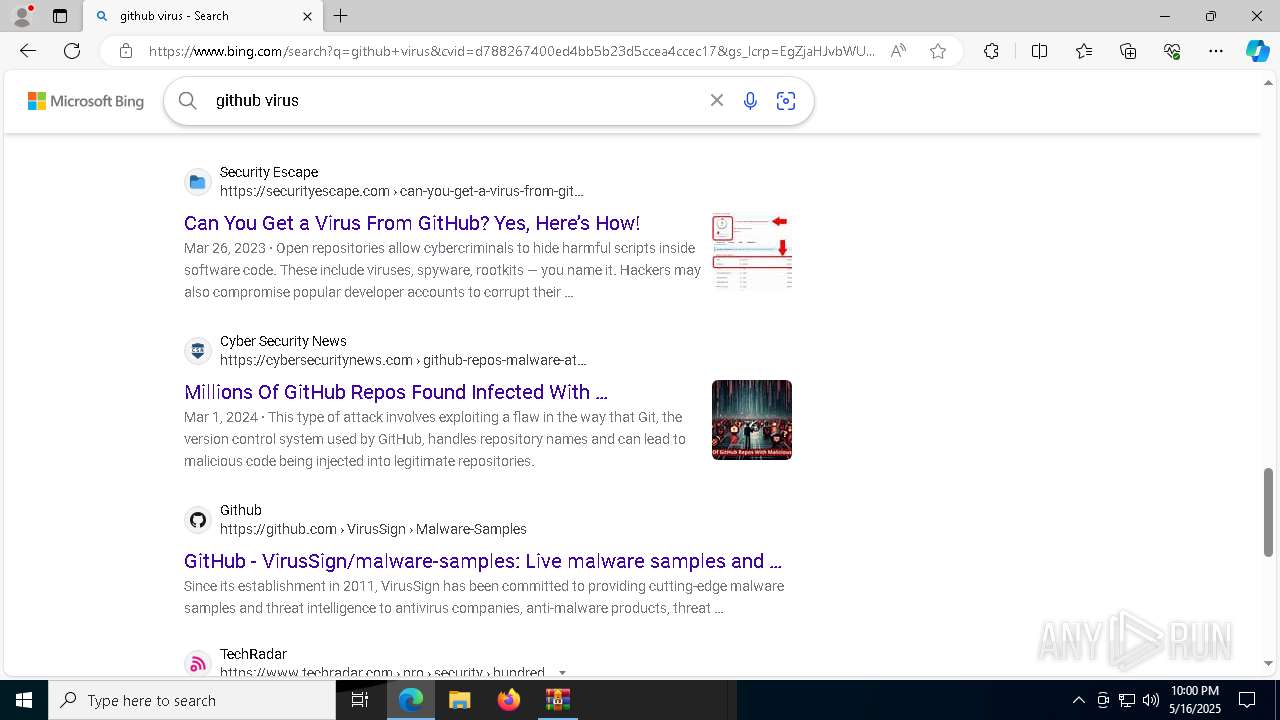The height and width of the screenshot is (720, 1280).
Task: Close the 'github virus - Search' tab
Action: [308, 16]
